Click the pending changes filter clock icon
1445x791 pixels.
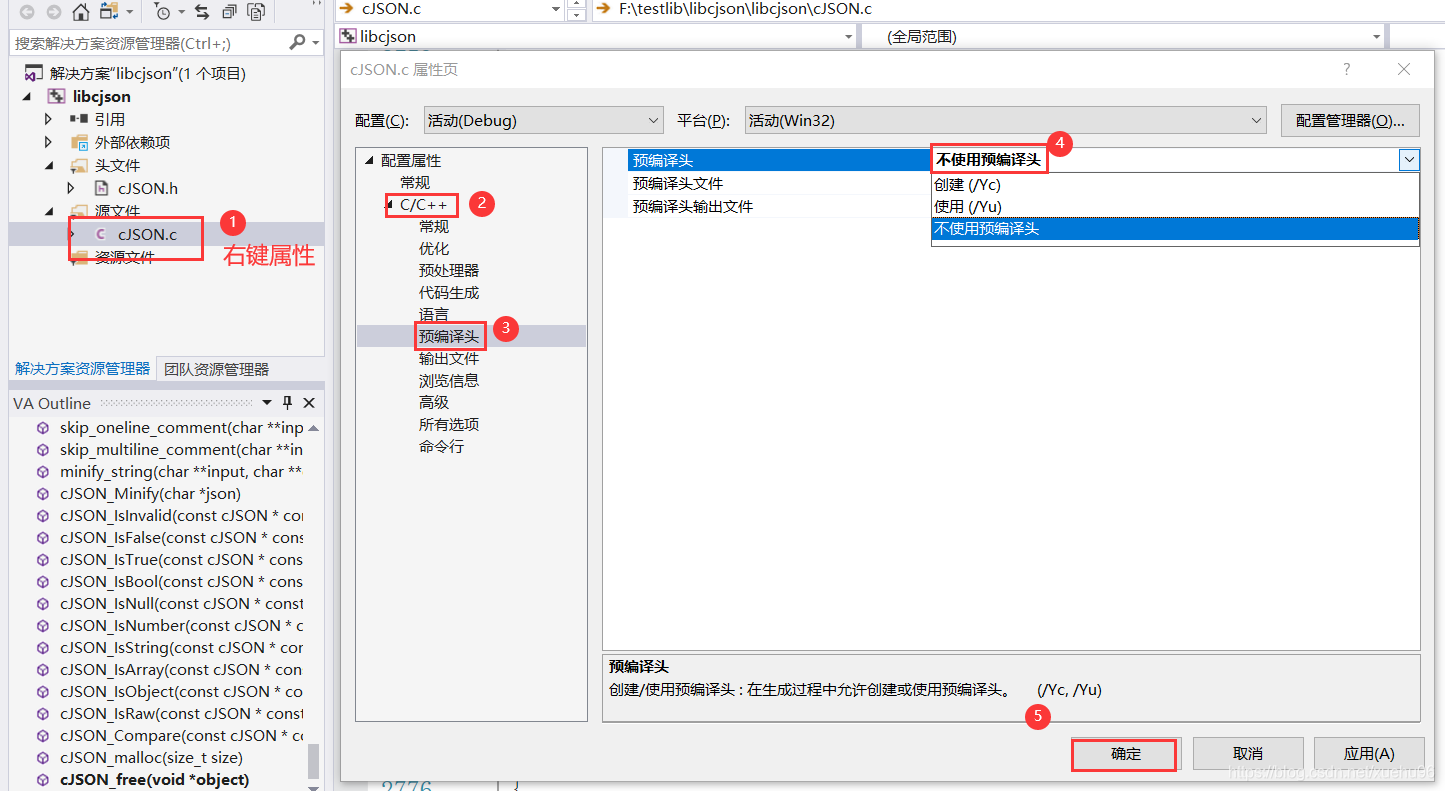(x=163, y=12)
